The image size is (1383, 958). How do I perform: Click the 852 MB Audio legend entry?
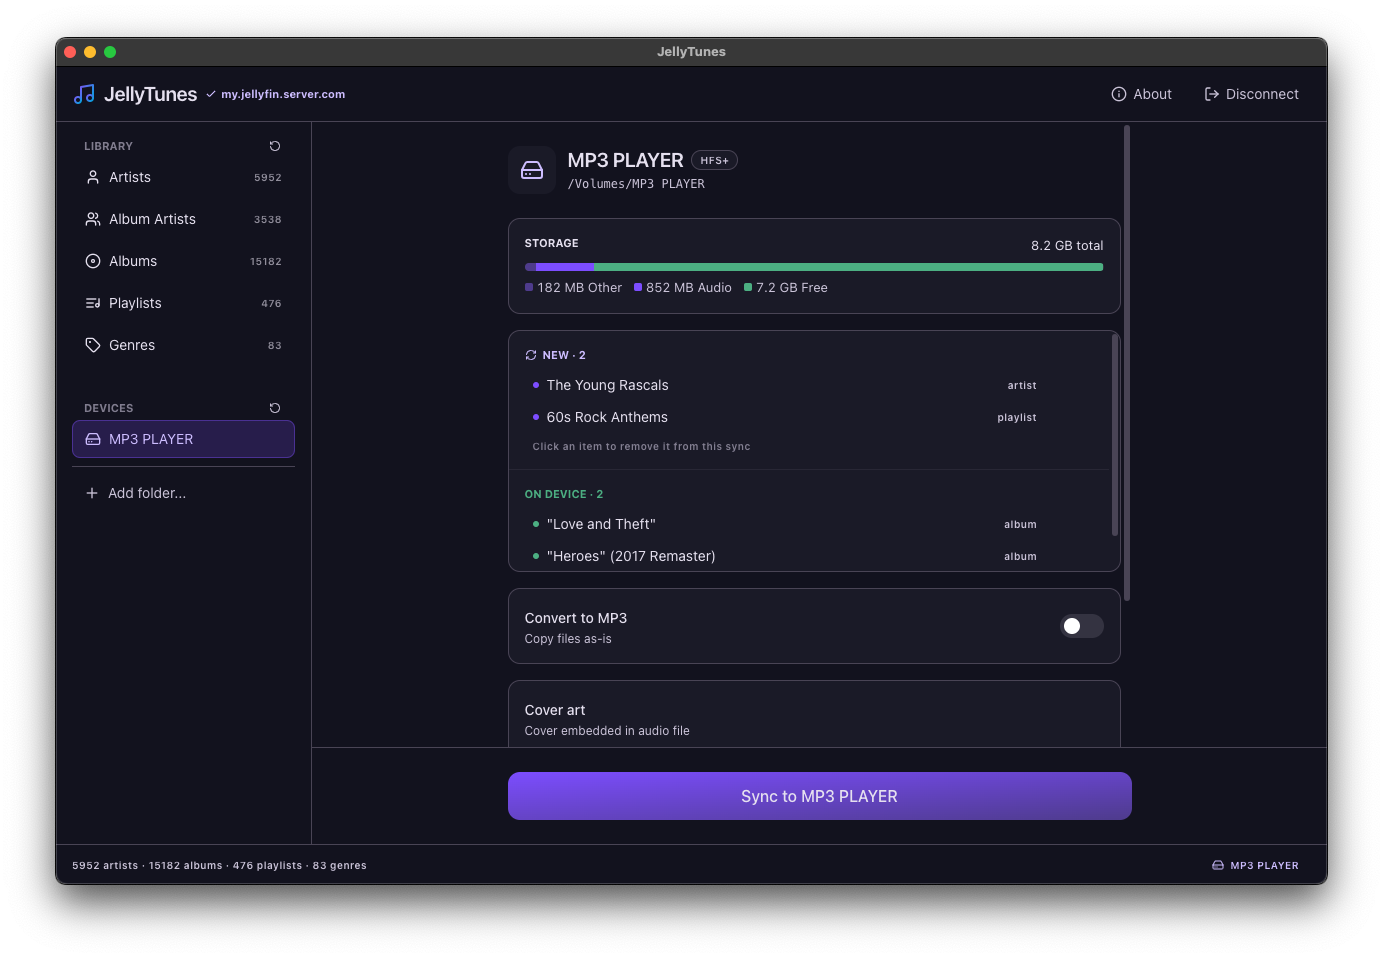[x=683, y=288]
